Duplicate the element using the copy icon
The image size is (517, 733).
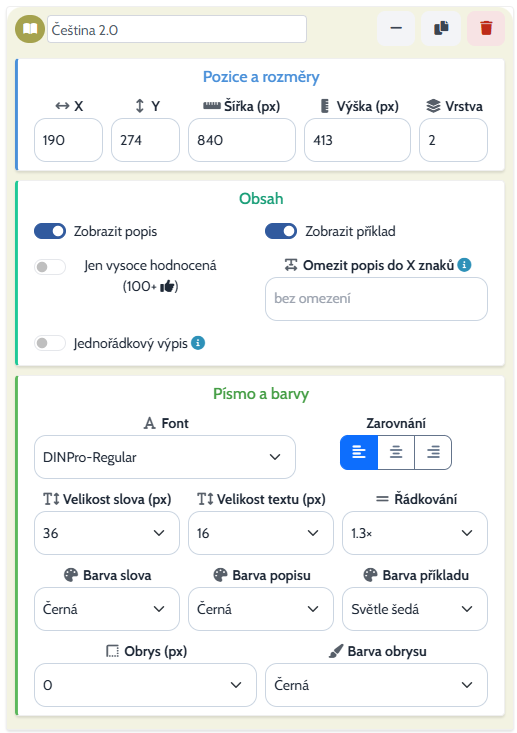(x=441, y=29)
